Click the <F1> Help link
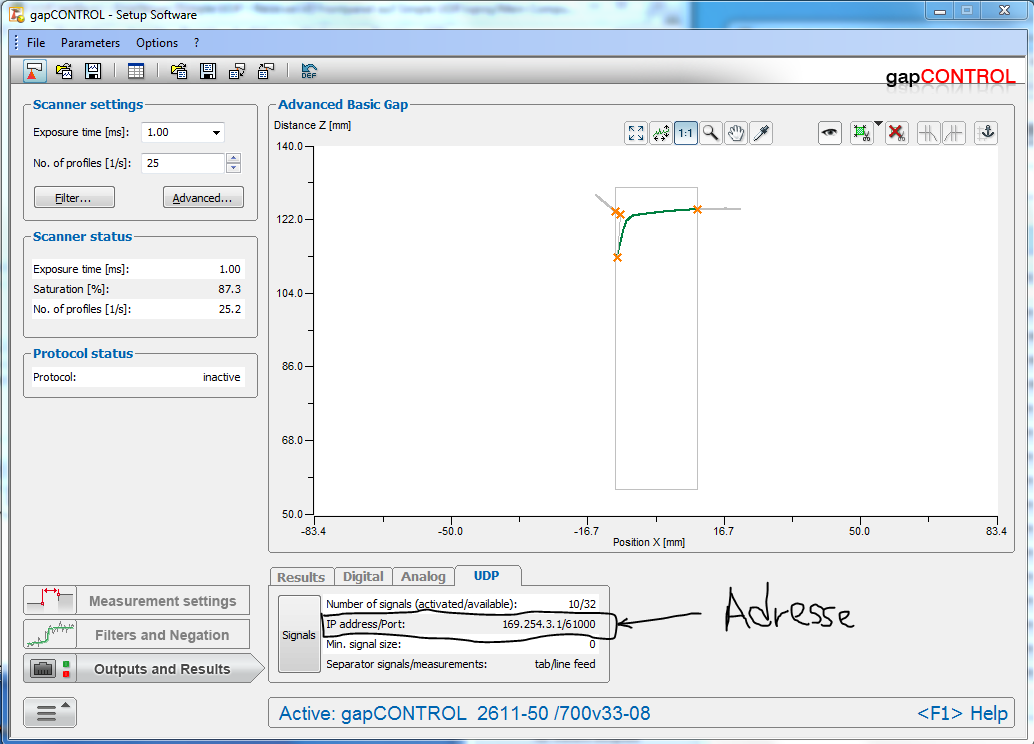1034x744 pixels. coord(962,713)
